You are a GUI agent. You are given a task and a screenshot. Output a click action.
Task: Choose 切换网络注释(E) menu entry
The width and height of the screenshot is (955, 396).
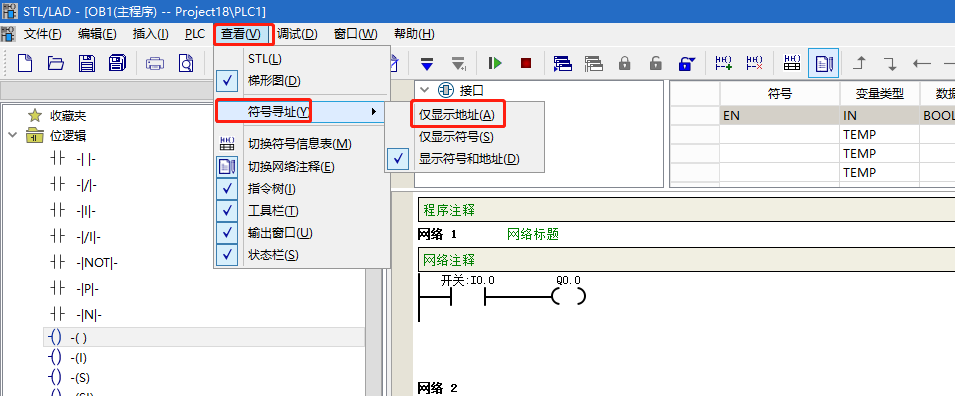click(301, 166)
